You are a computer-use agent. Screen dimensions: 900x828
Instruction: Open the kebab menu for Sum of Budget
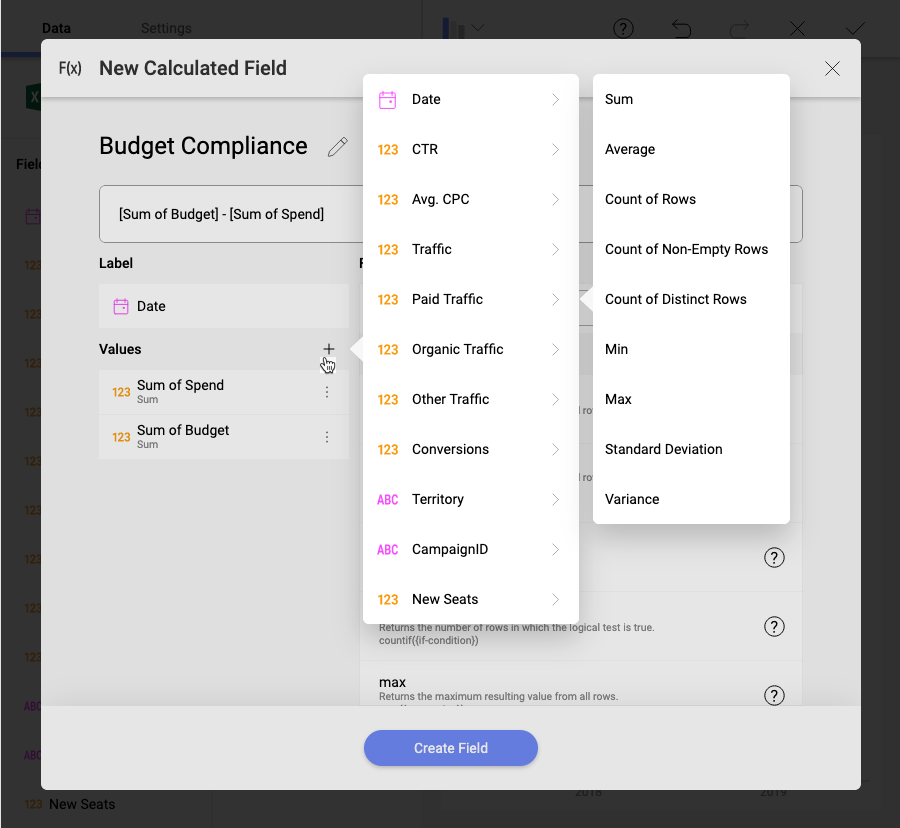pyautogui.click(x=327, y=437)
